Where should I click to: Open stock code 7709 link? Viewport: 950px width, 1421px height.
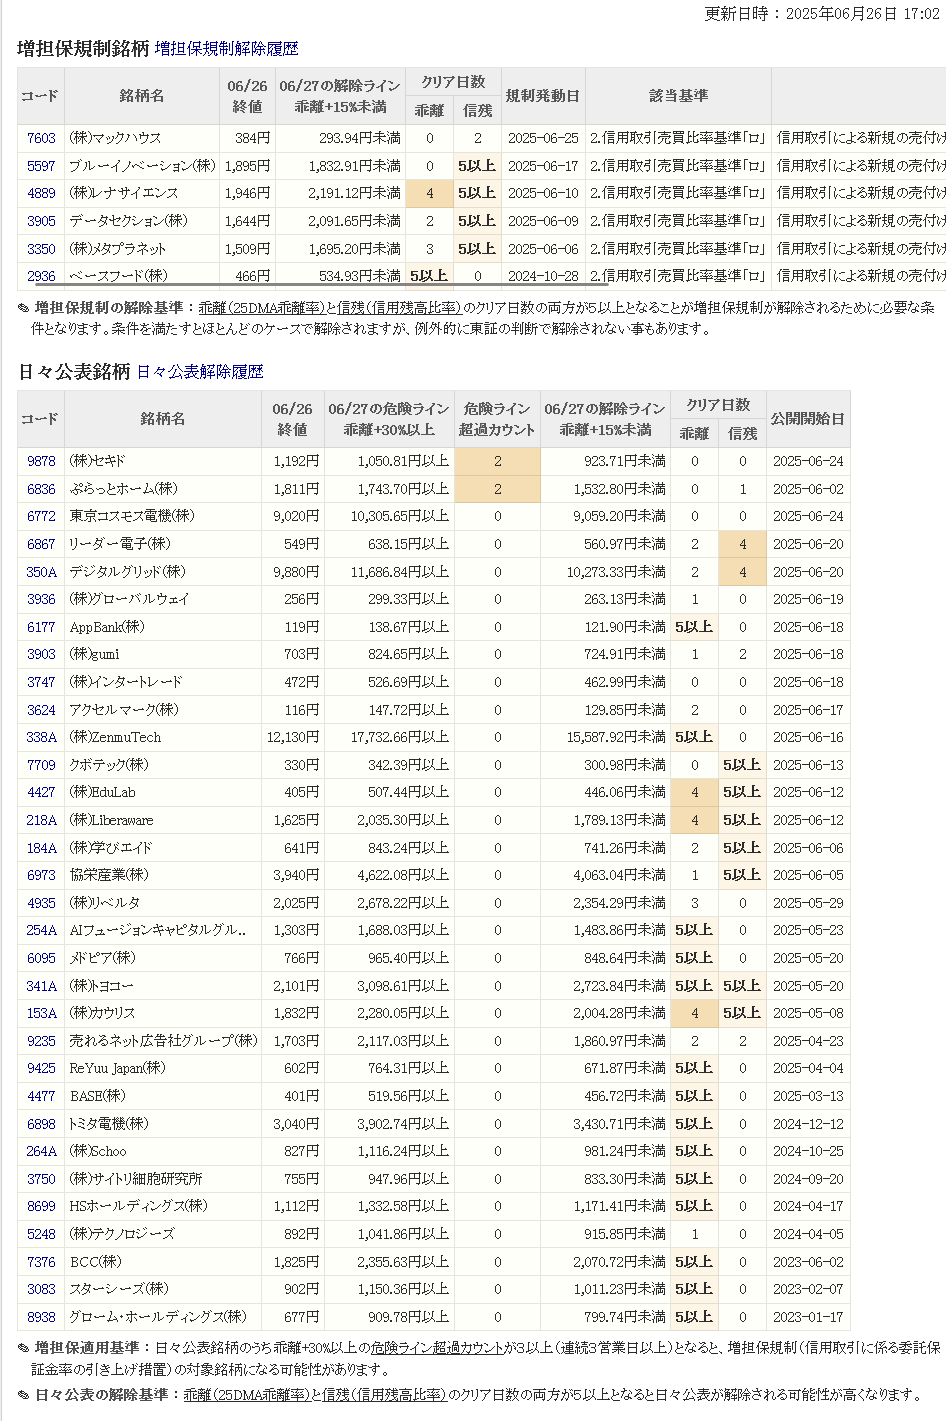[x=41, y=765]
